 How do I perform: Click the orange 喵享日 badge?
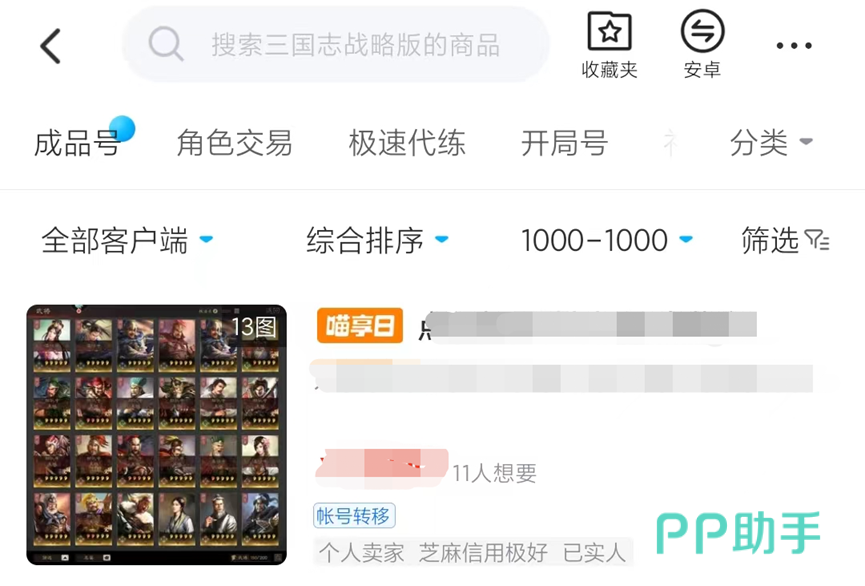pos(360,326)
